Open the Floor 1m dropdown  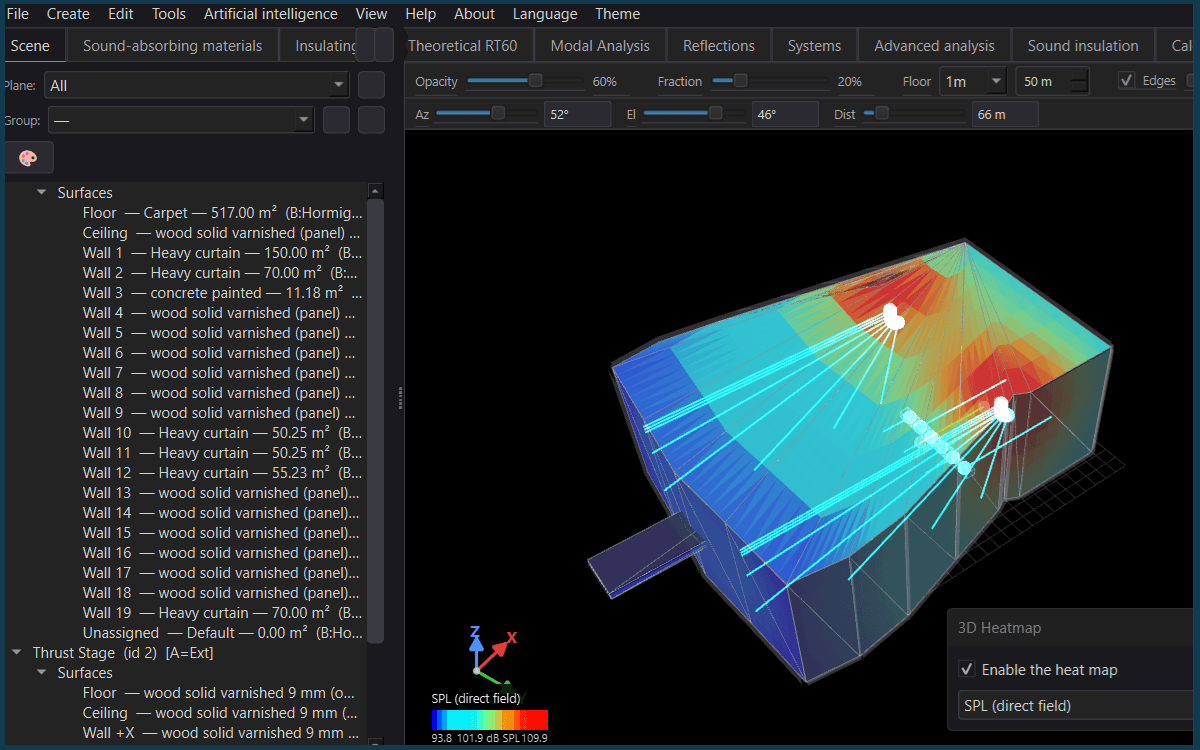click(973, 82)
